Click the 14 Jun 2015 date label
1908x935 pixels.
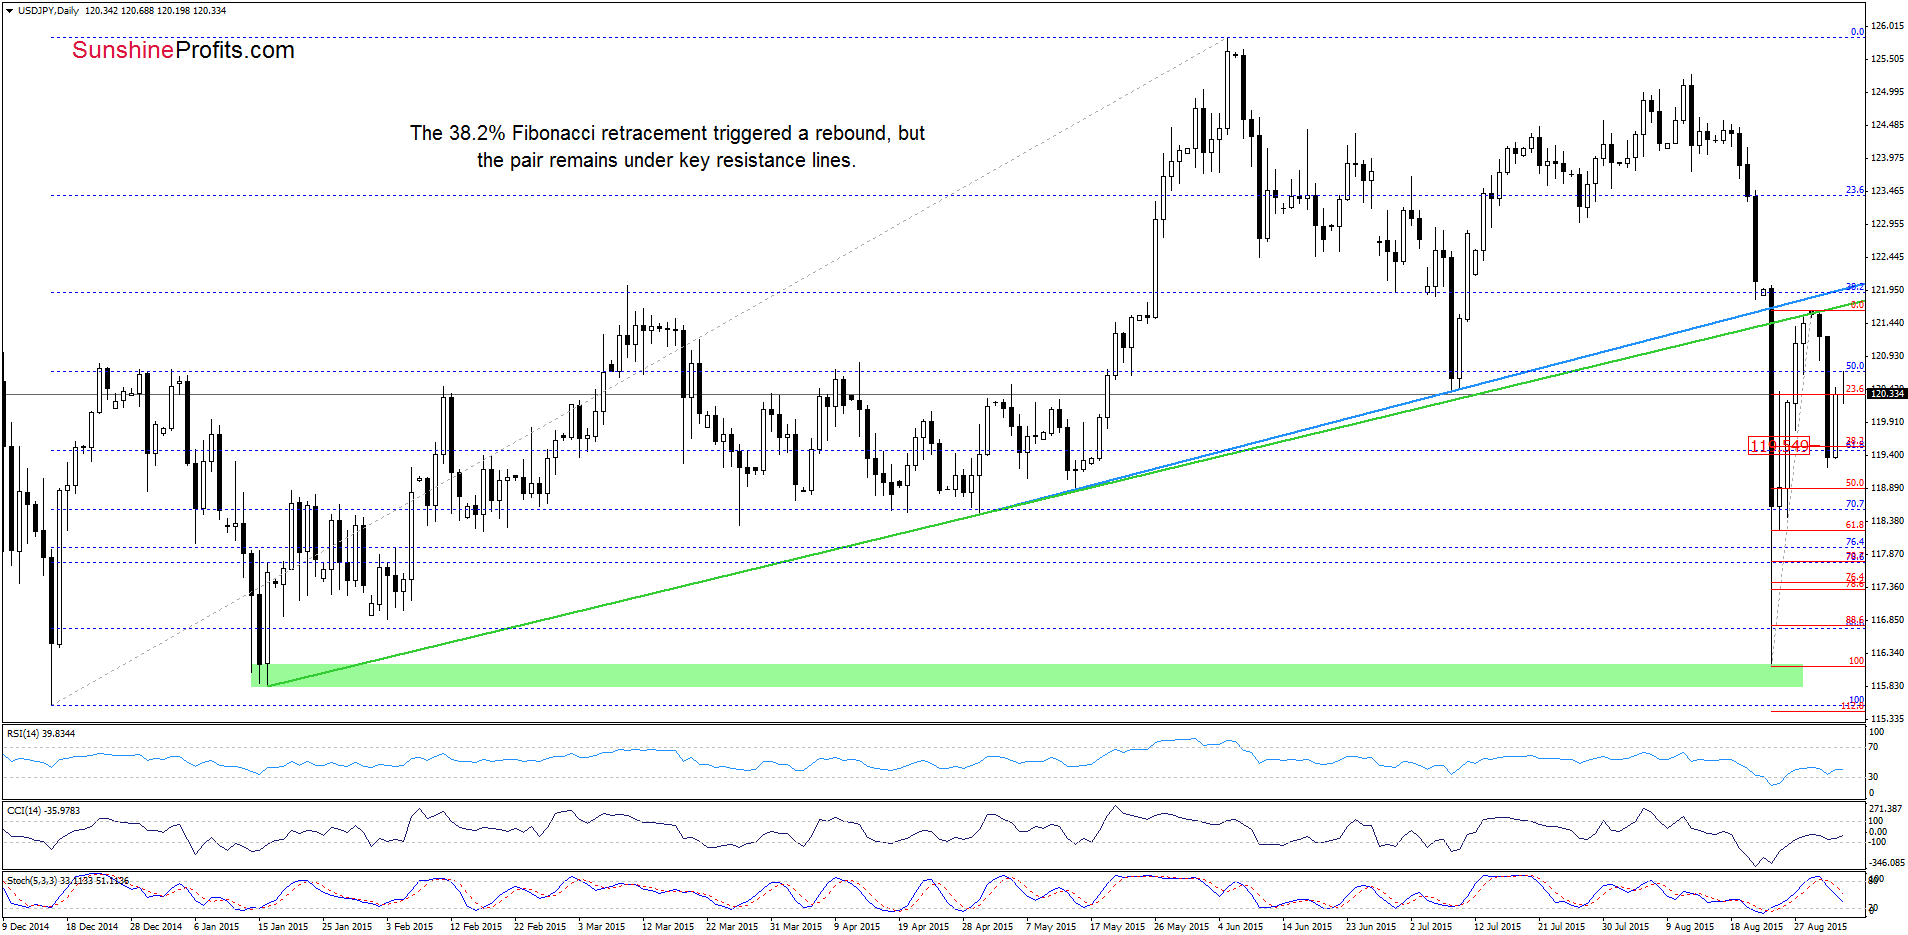1307,927
